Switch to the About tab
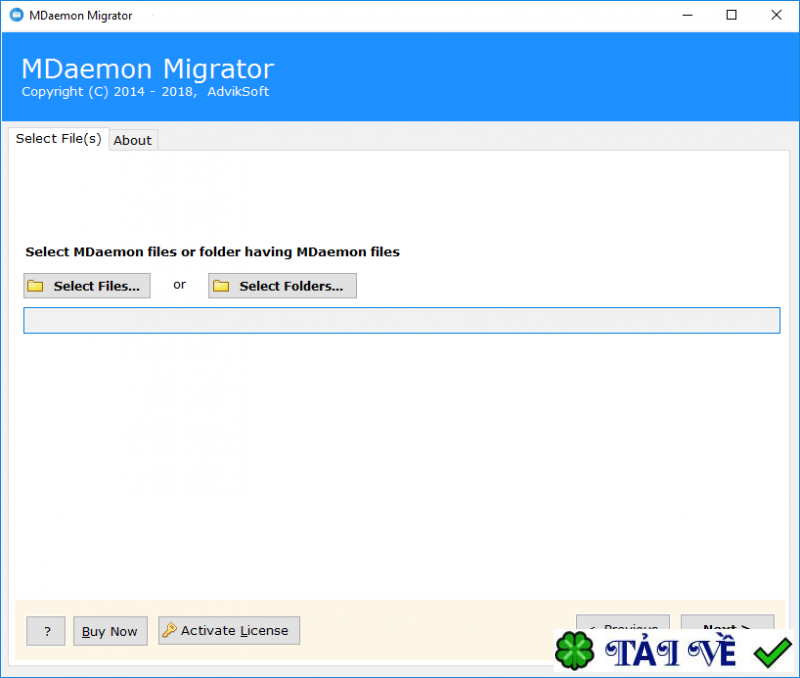The image size is (800, 678). pyautogui.click(x=133, y=140)
